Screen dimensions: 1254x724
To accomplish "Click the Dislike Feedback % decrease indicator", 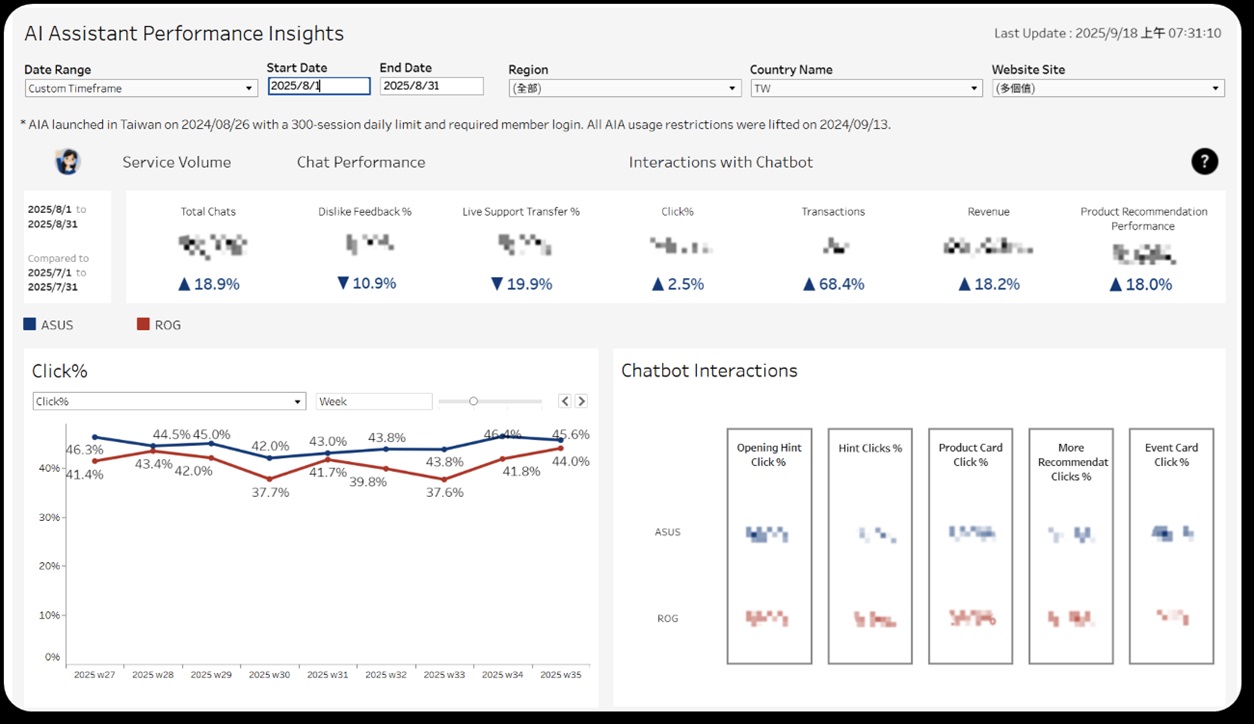I will click(x=366, y=284).
